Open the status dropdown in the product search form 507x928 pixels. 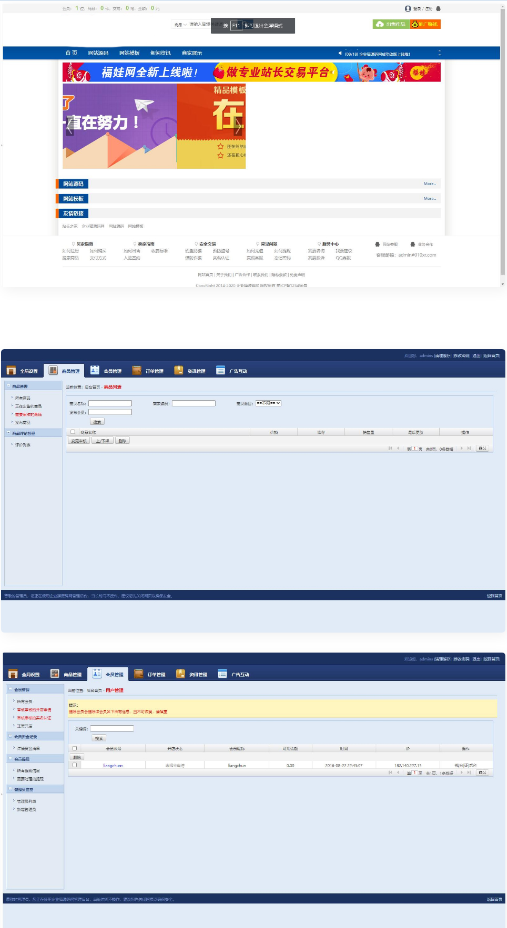(268, 403)
